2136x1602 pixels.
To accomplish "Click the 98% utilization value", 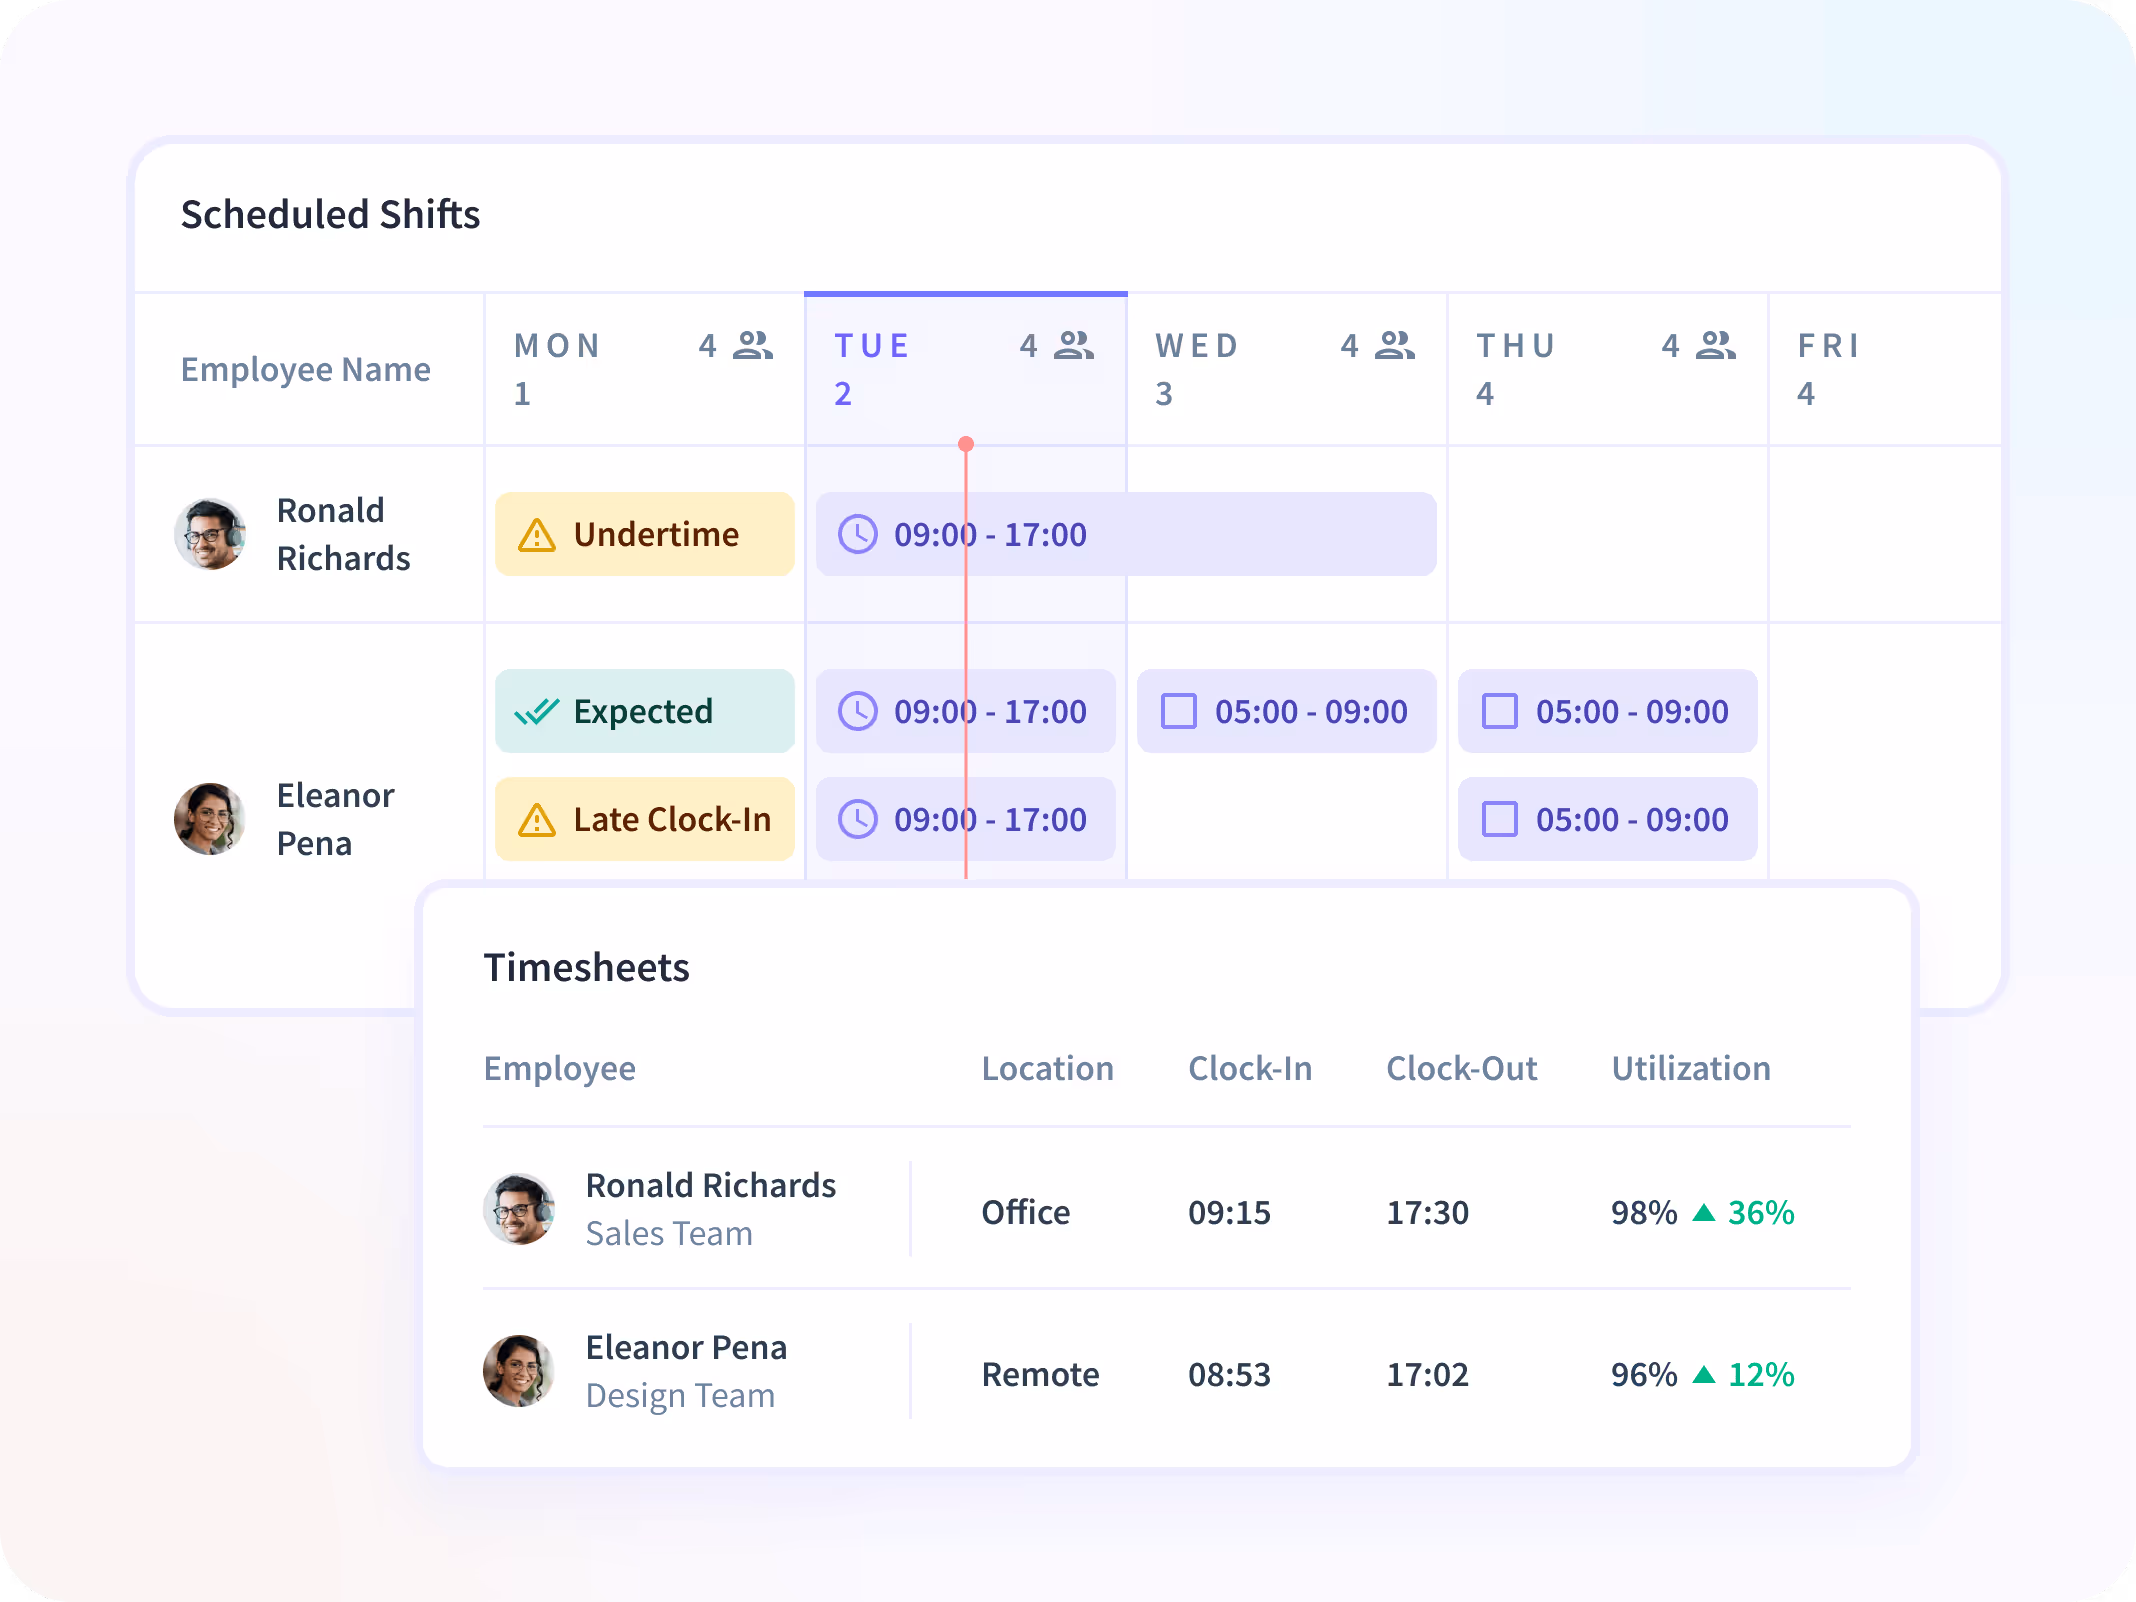I will point(1644,1212).
